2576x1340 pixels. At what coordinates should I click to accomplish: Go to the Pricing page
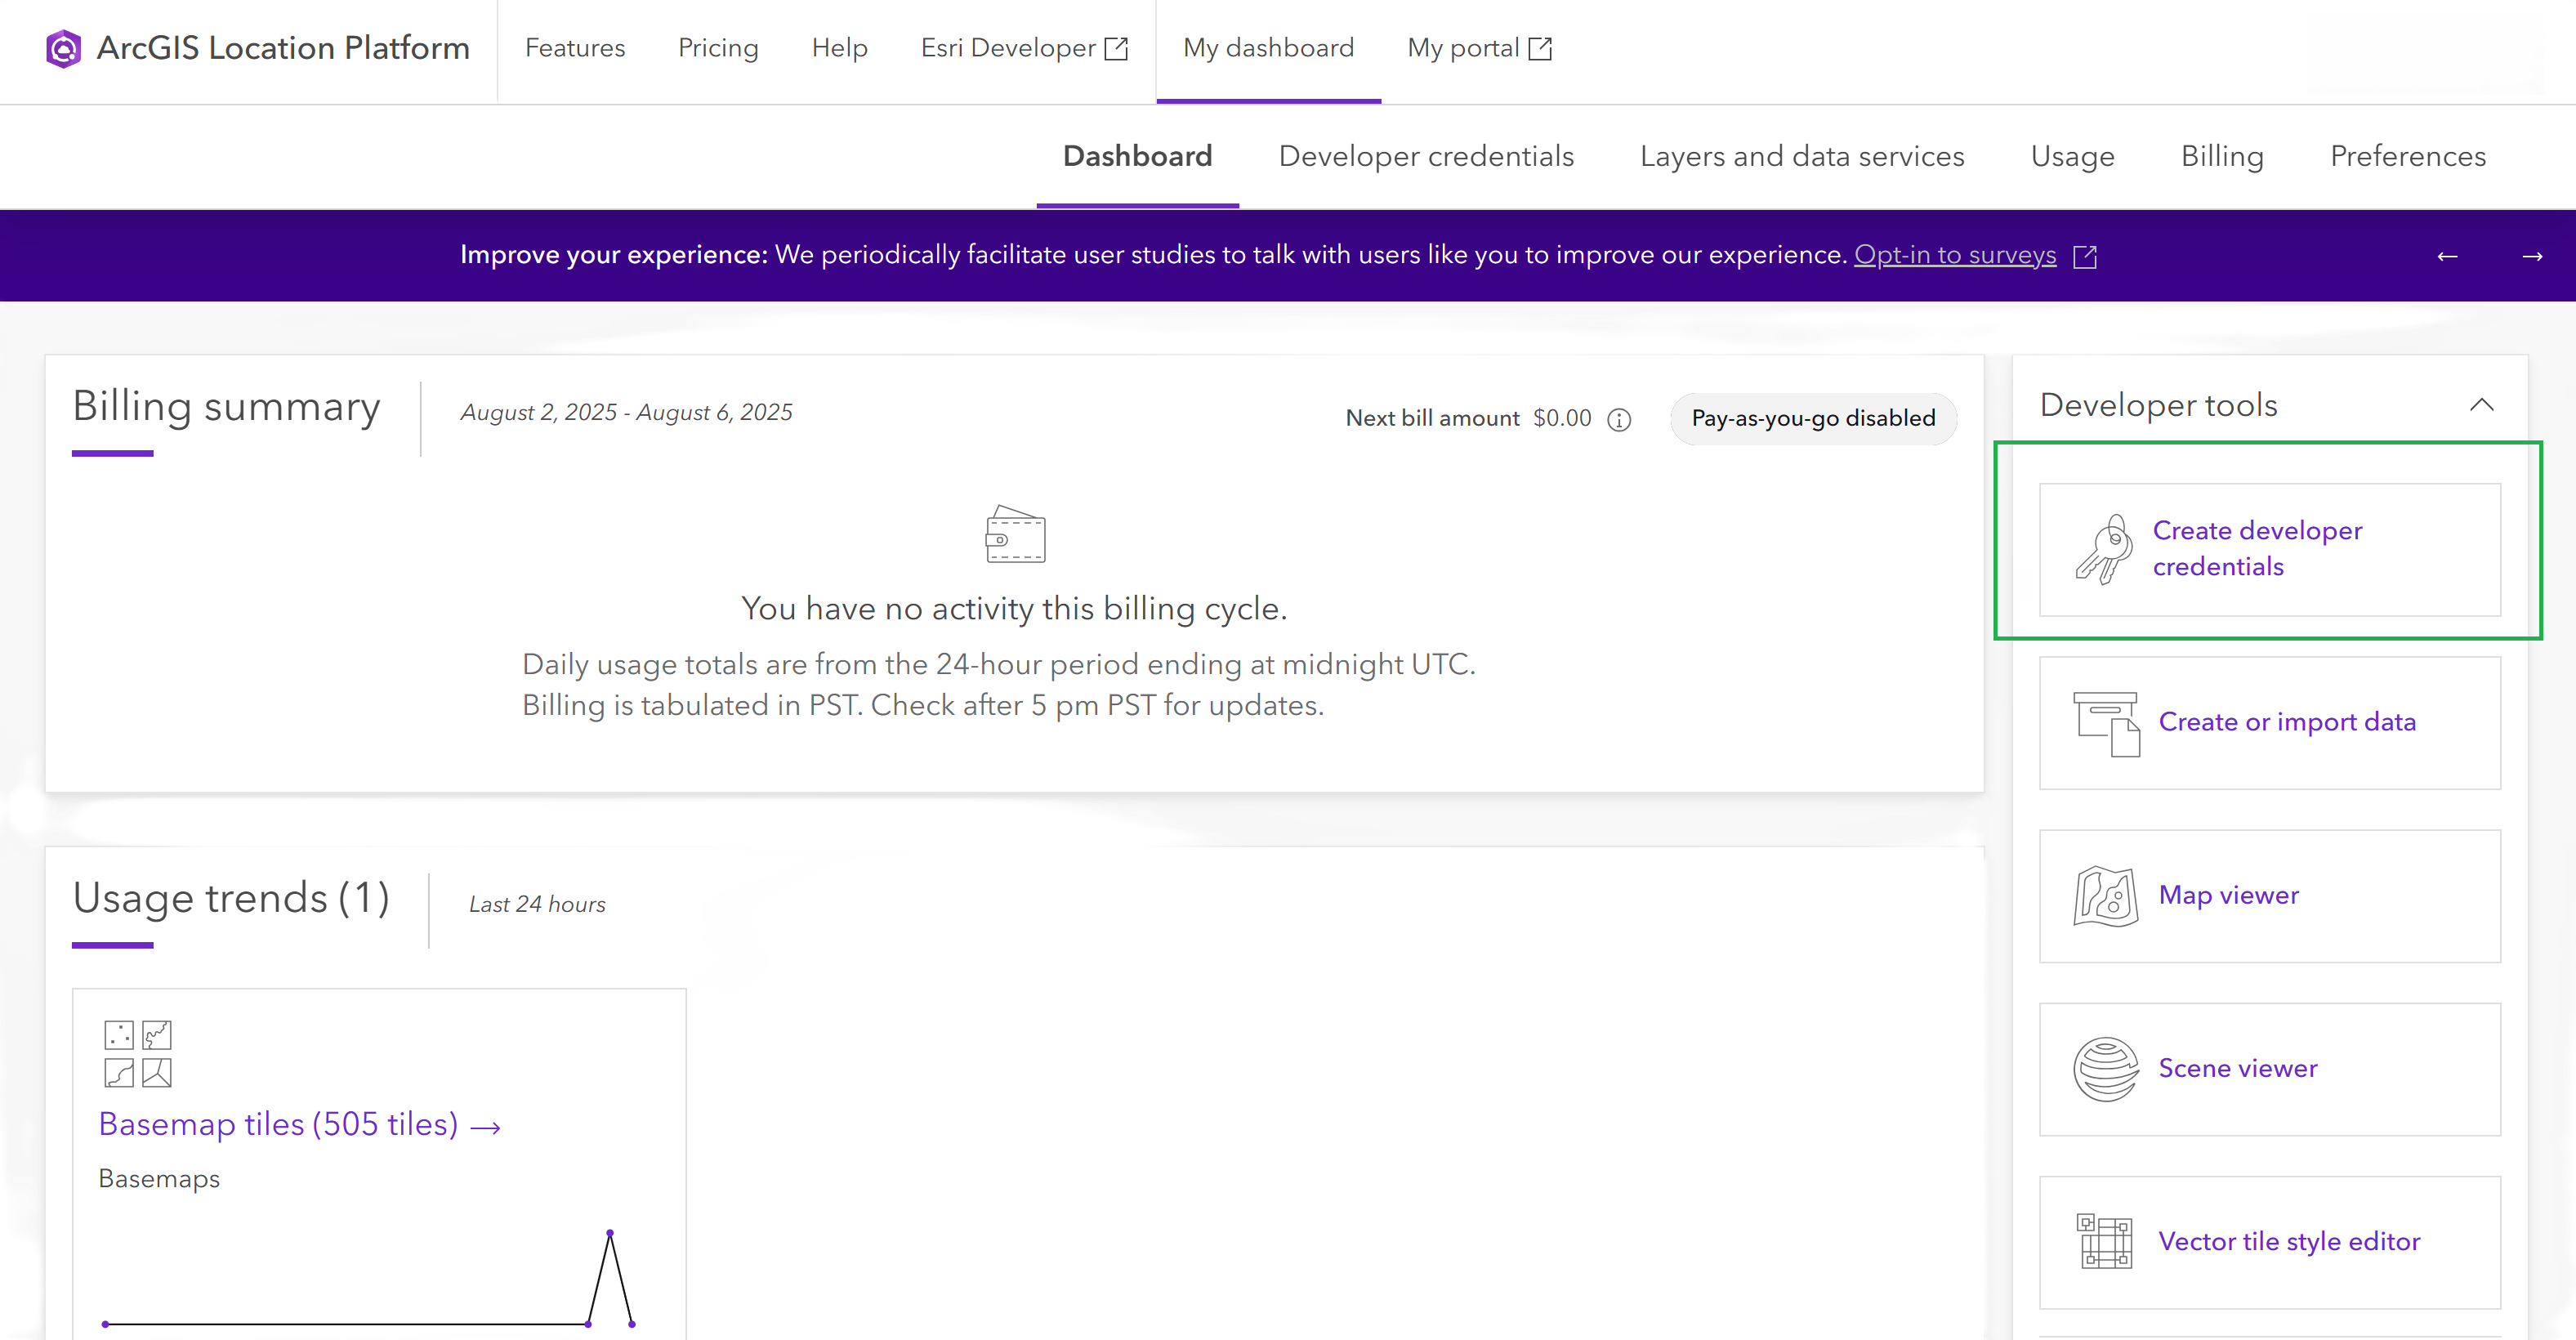718,48
